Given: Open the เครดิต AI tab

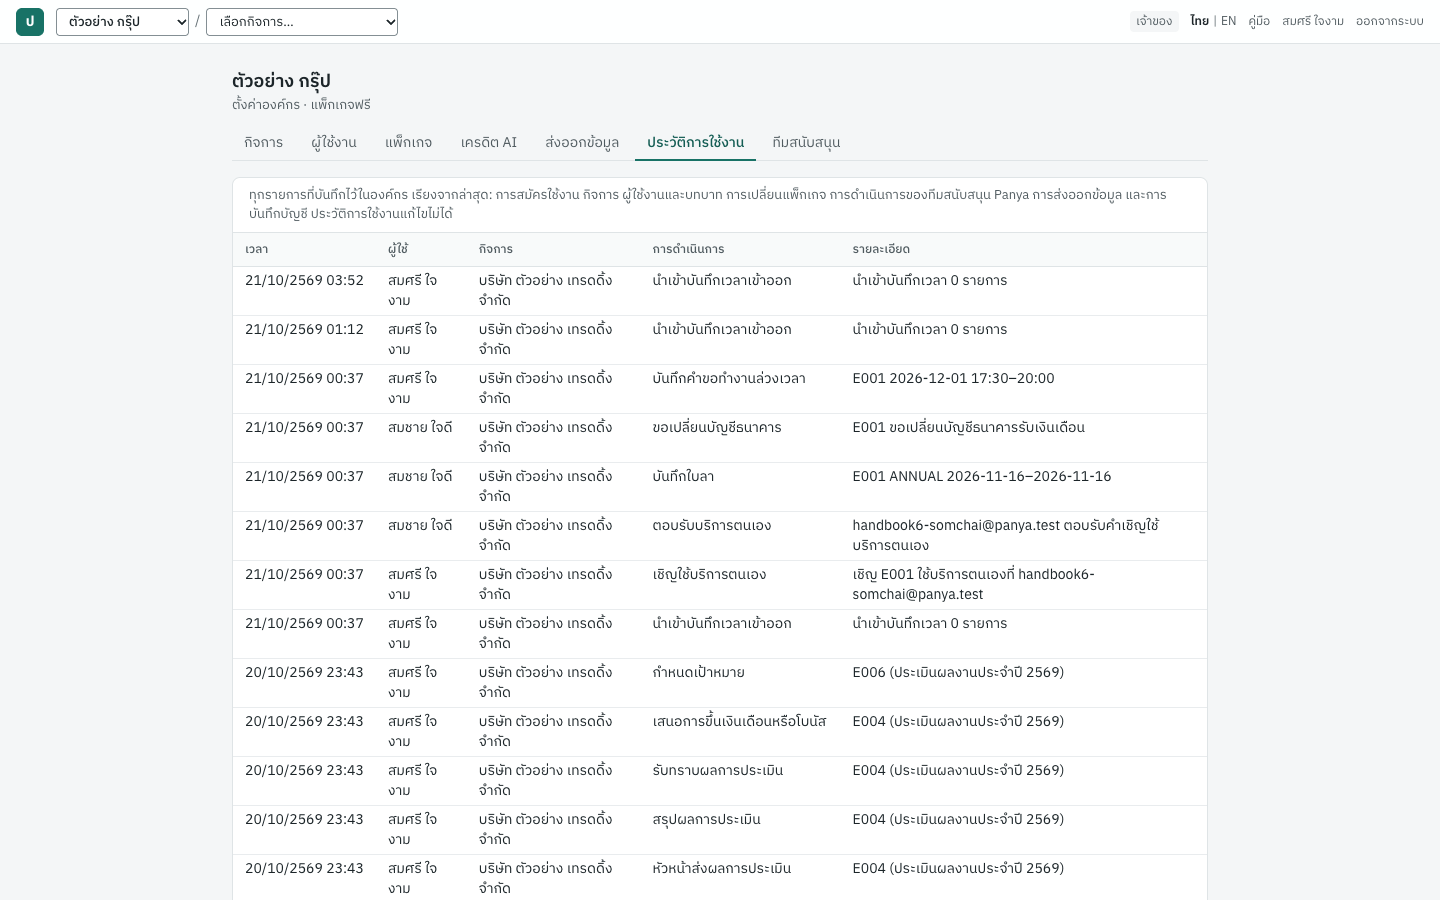Looking at the screenshot, I should [489, 142].
